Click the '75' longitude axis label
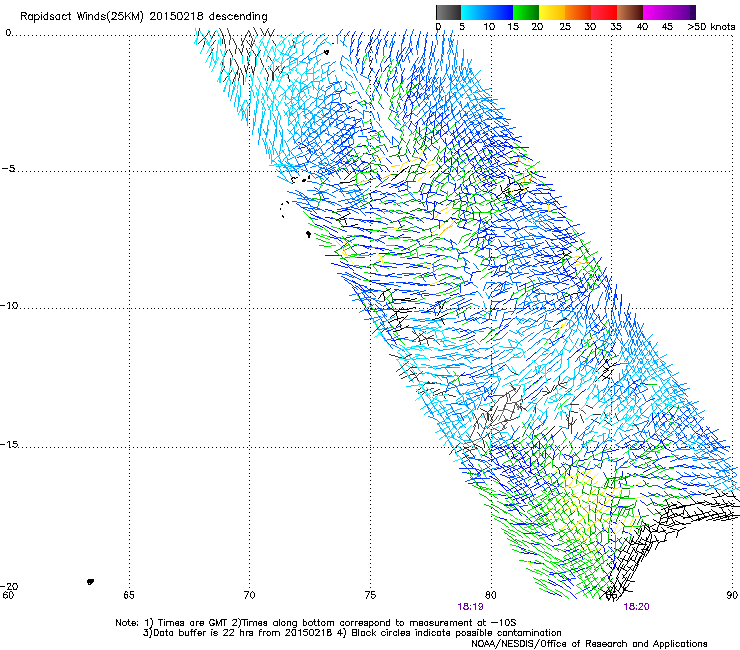The width and height of the screenshot is (740, 650). pyautogui.click(x=370, y=595)
